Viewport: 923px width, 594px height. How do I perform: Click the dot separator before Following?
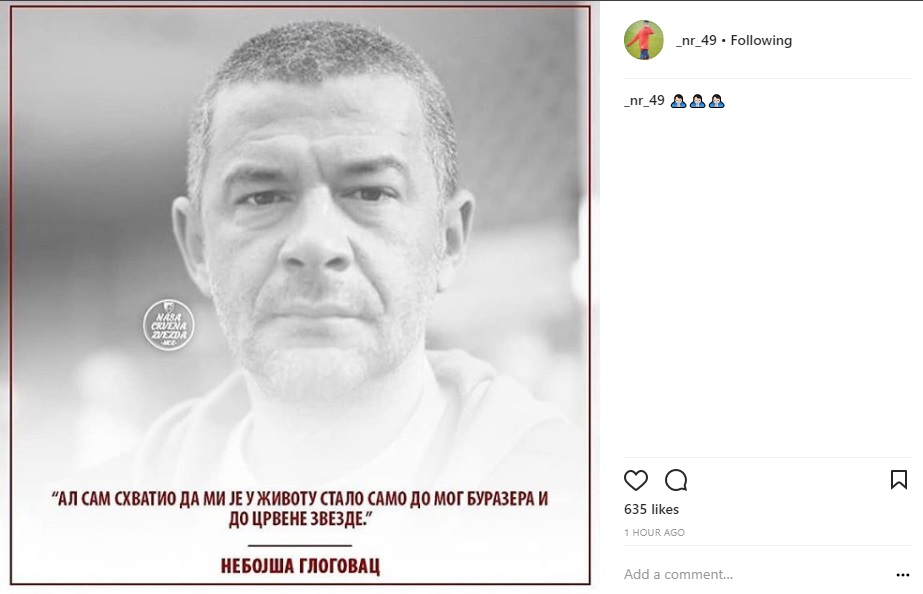point(723,41)
